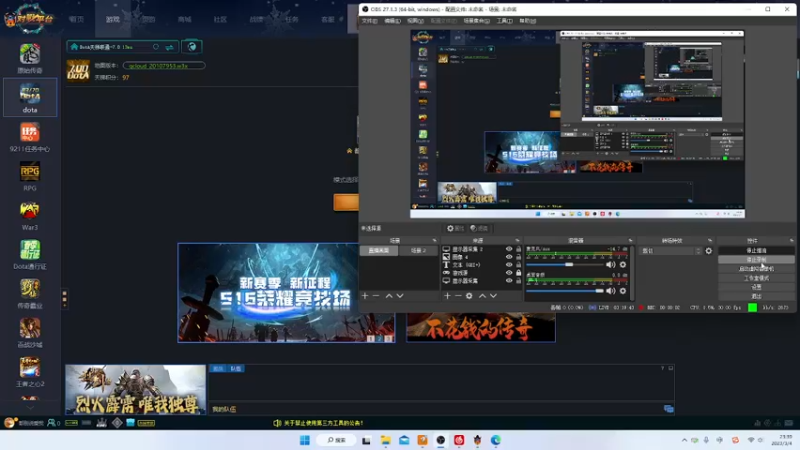Mute the first OBS mixer channel speaker icon
This screenshot has width=800, height=450.
tap(611, 264)
